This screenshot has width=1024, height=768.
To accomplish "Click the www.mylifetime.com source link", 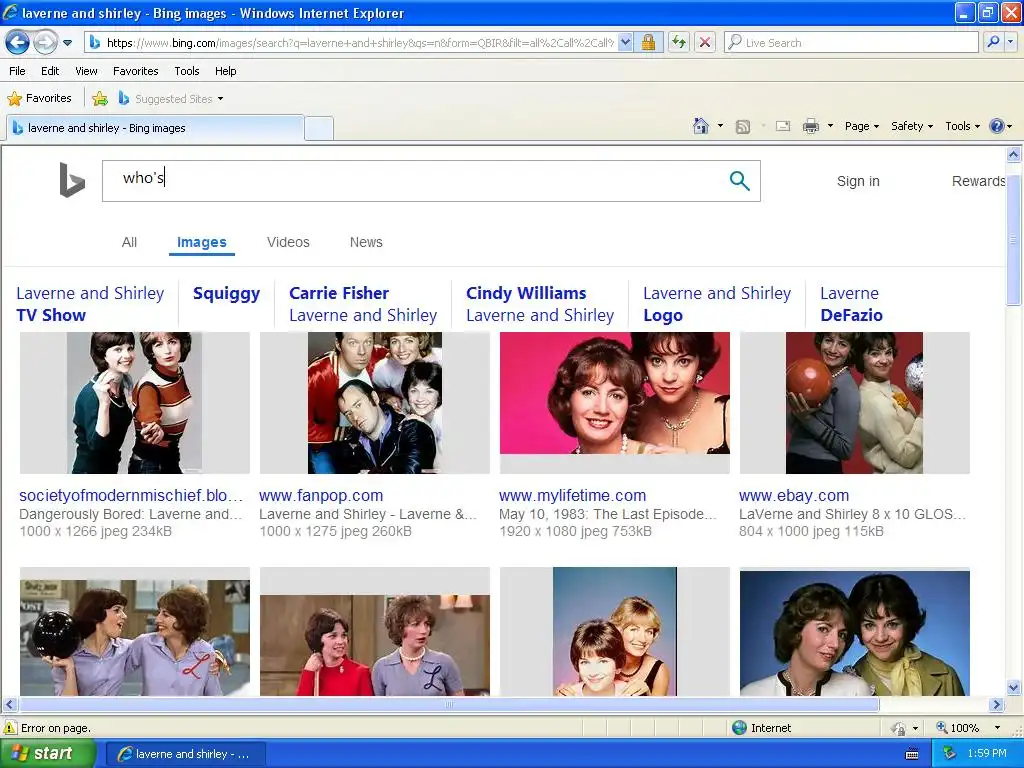I will click(573, 496).
